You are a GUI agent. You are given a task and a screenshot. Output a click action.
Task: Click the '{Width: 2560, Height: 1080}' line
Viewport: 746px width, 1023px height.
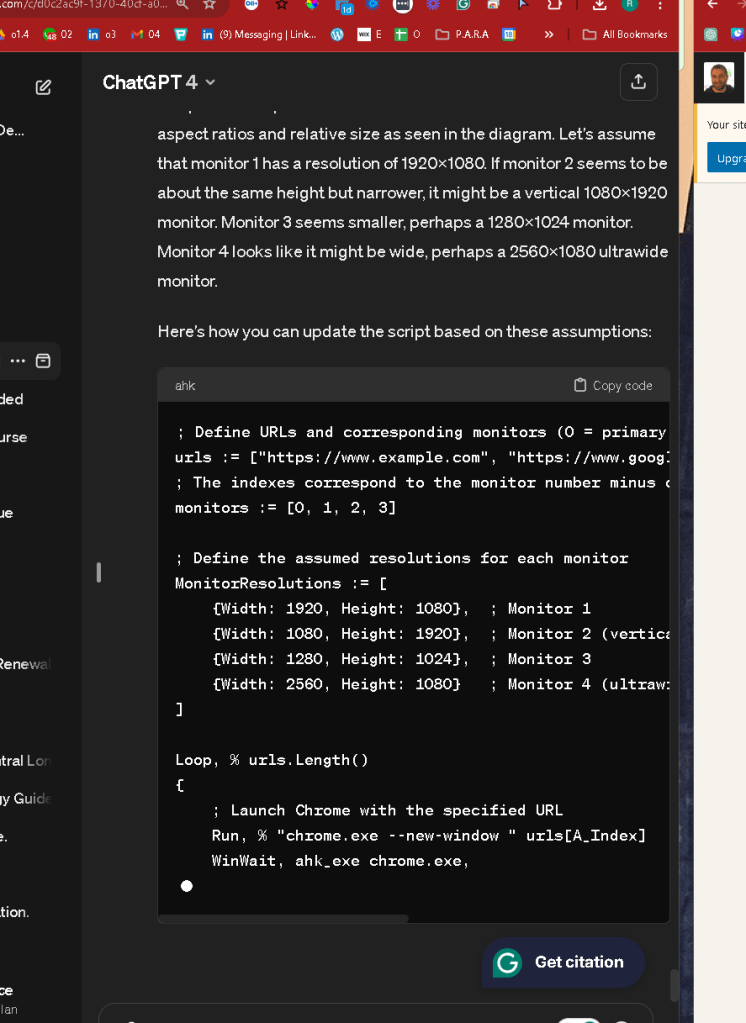336,684
